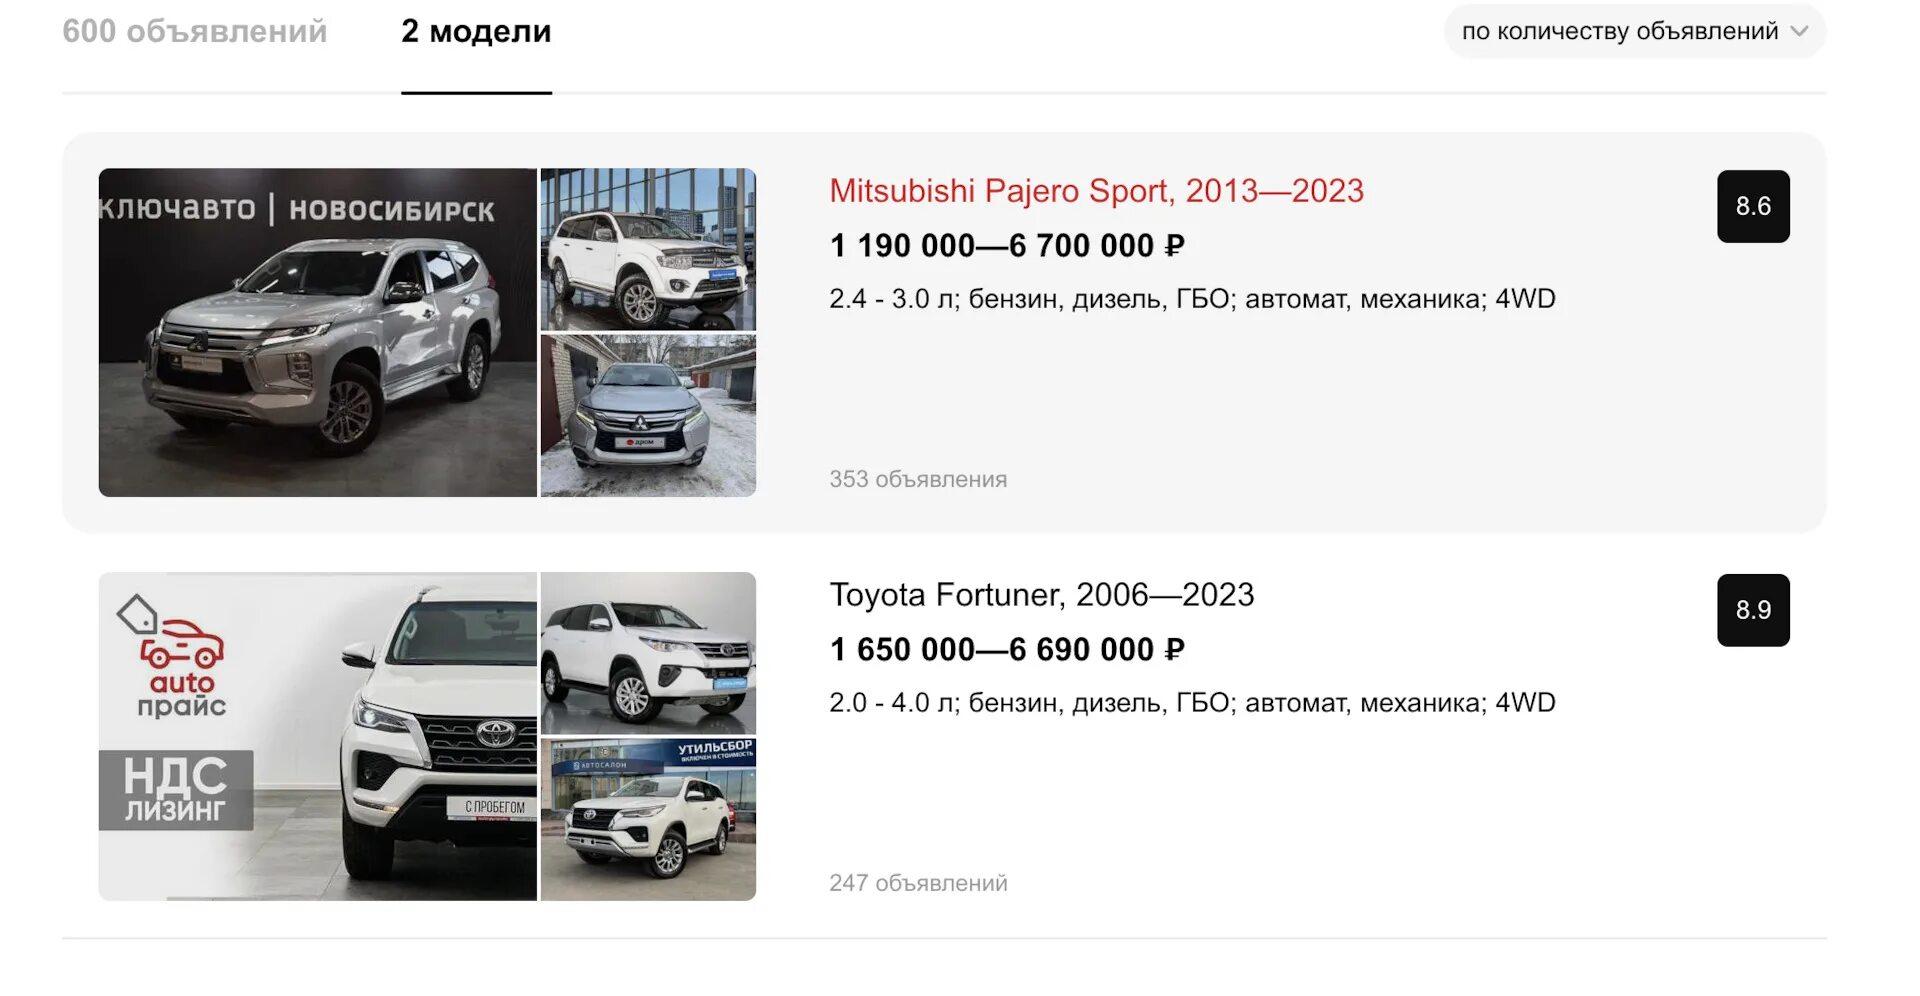Click the 8.9 rating badge

click(1753, 610)
